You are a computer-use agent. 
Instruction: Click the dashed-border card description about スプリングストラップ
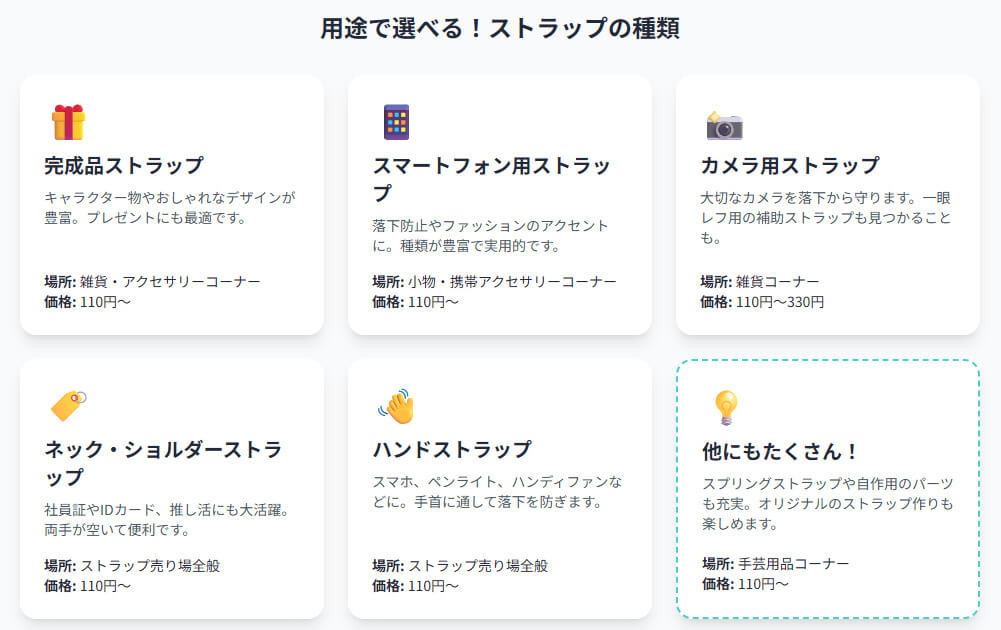(x=828, y=504)
